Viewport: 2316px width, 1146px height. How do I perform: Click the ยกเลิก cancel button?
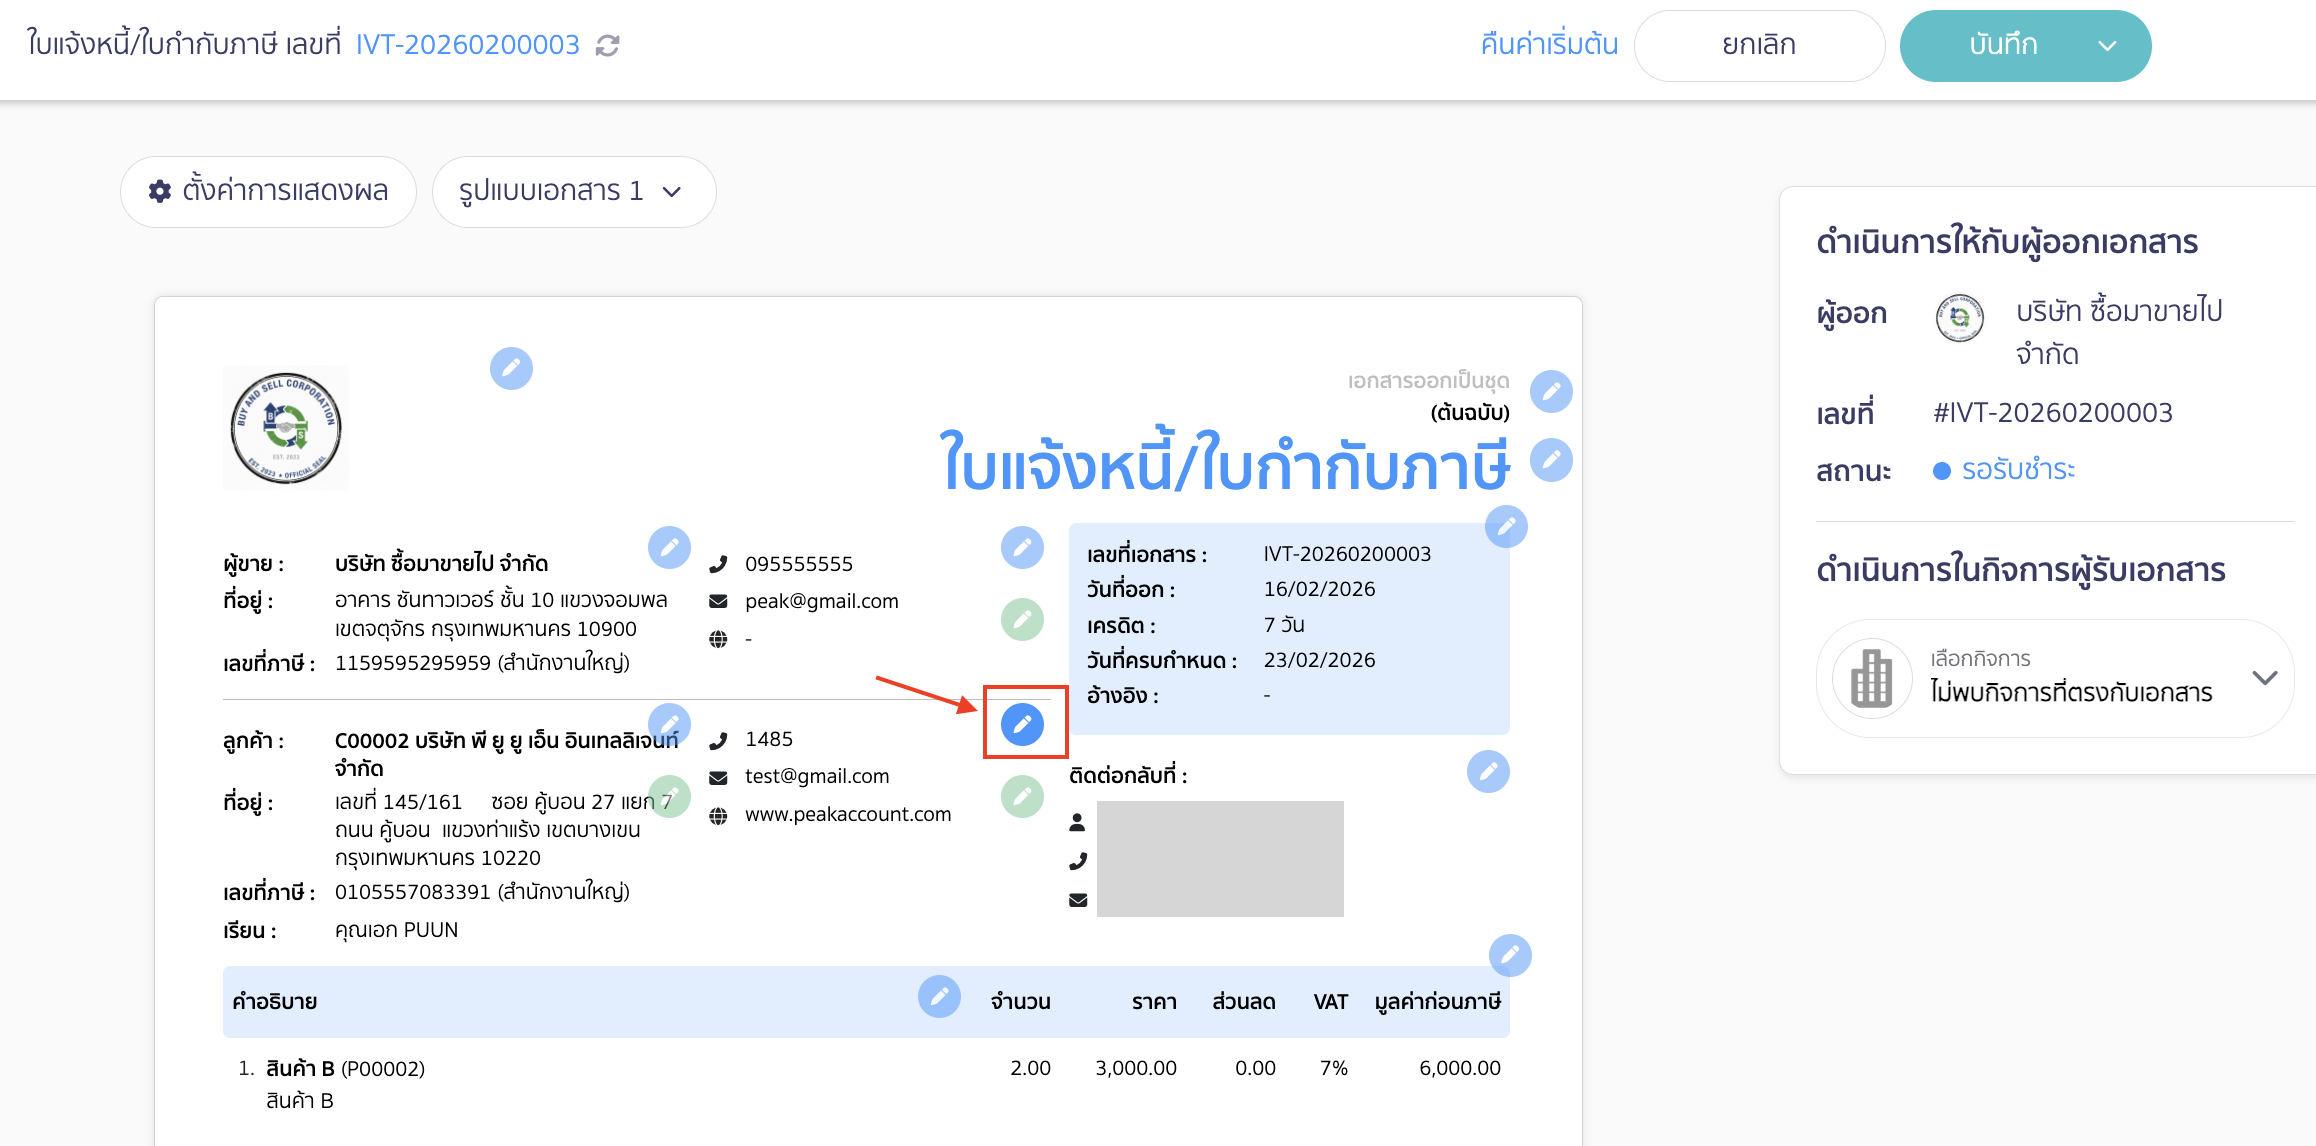(1759, 45)
